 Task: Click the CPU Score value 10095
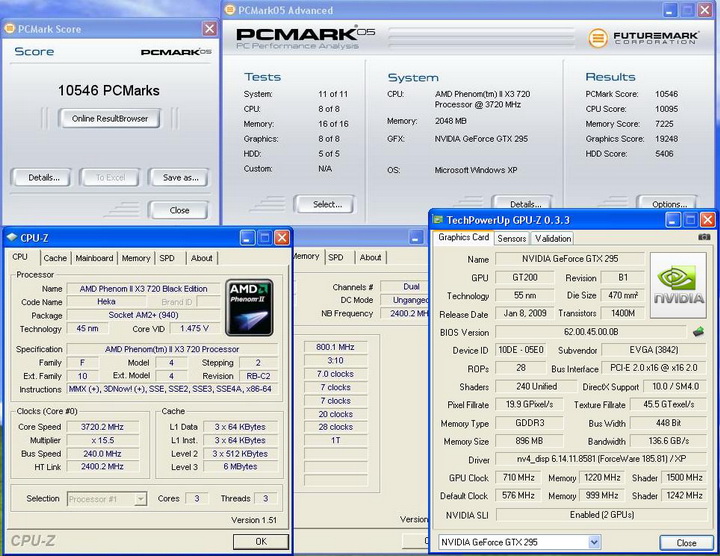pos(666,109)
